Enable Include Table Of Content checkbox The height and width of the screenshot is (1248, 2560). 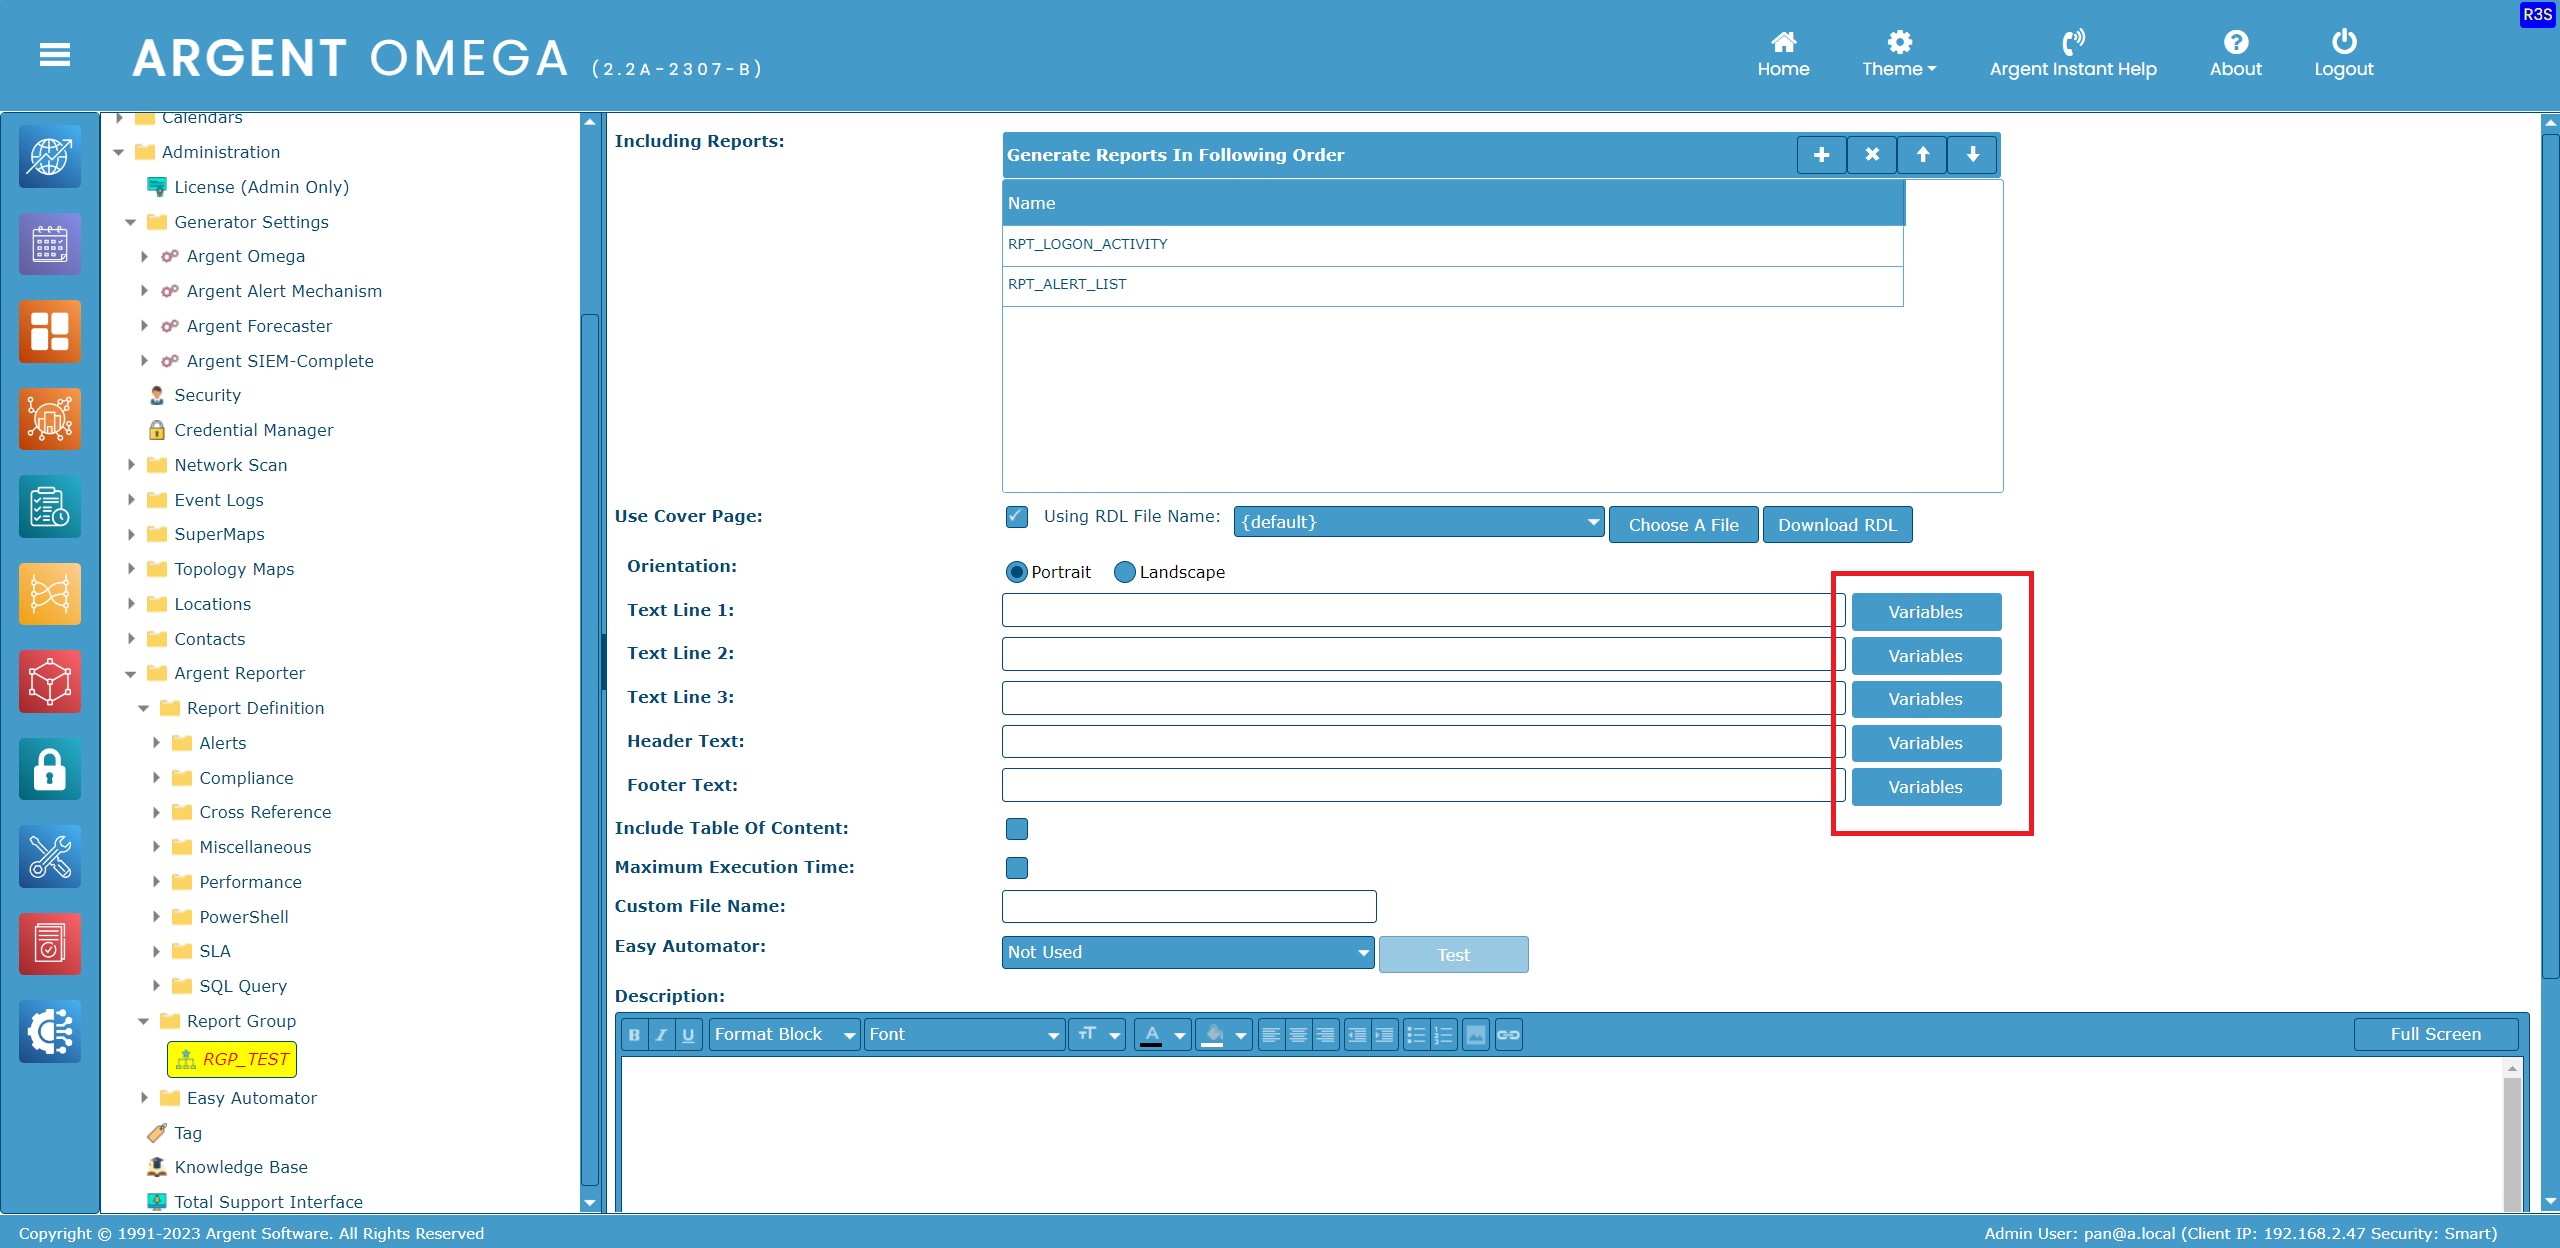pos(1016,829)
